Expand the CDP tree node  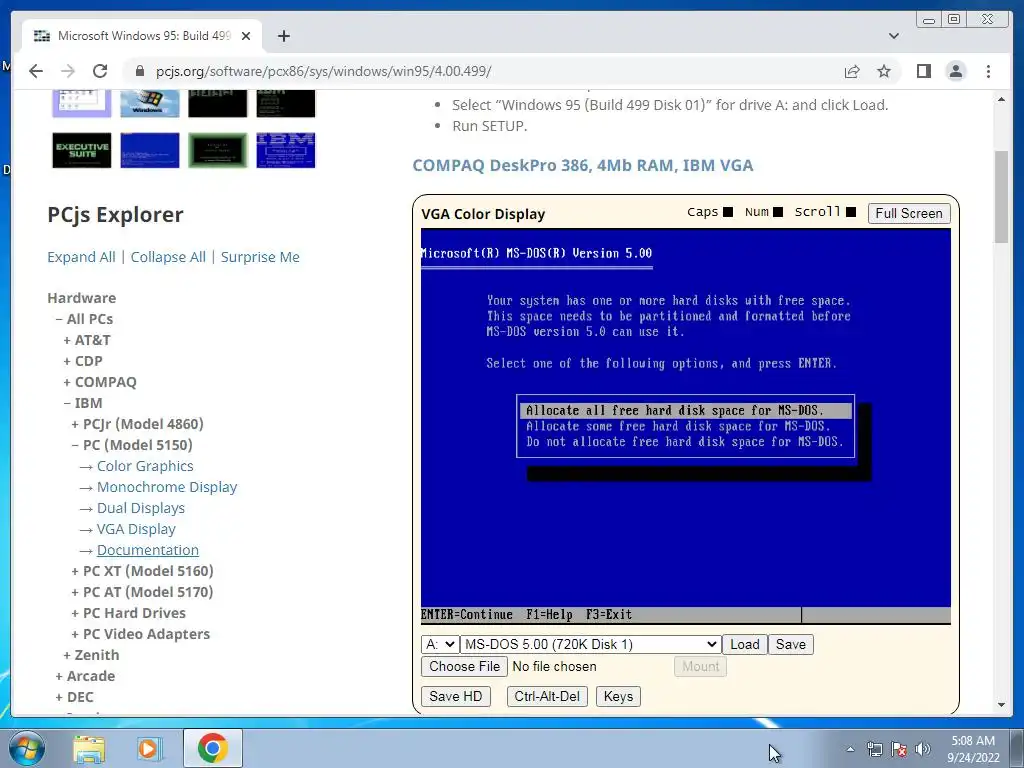[x=83, y=361]
